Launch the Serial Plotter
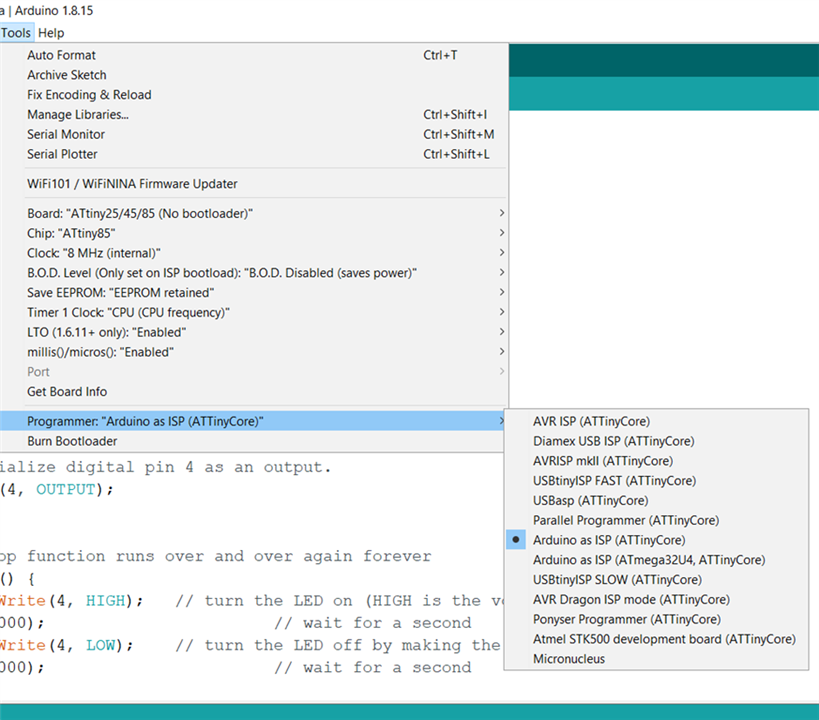Viewport: 819px width, 720px height. point(63,154)
